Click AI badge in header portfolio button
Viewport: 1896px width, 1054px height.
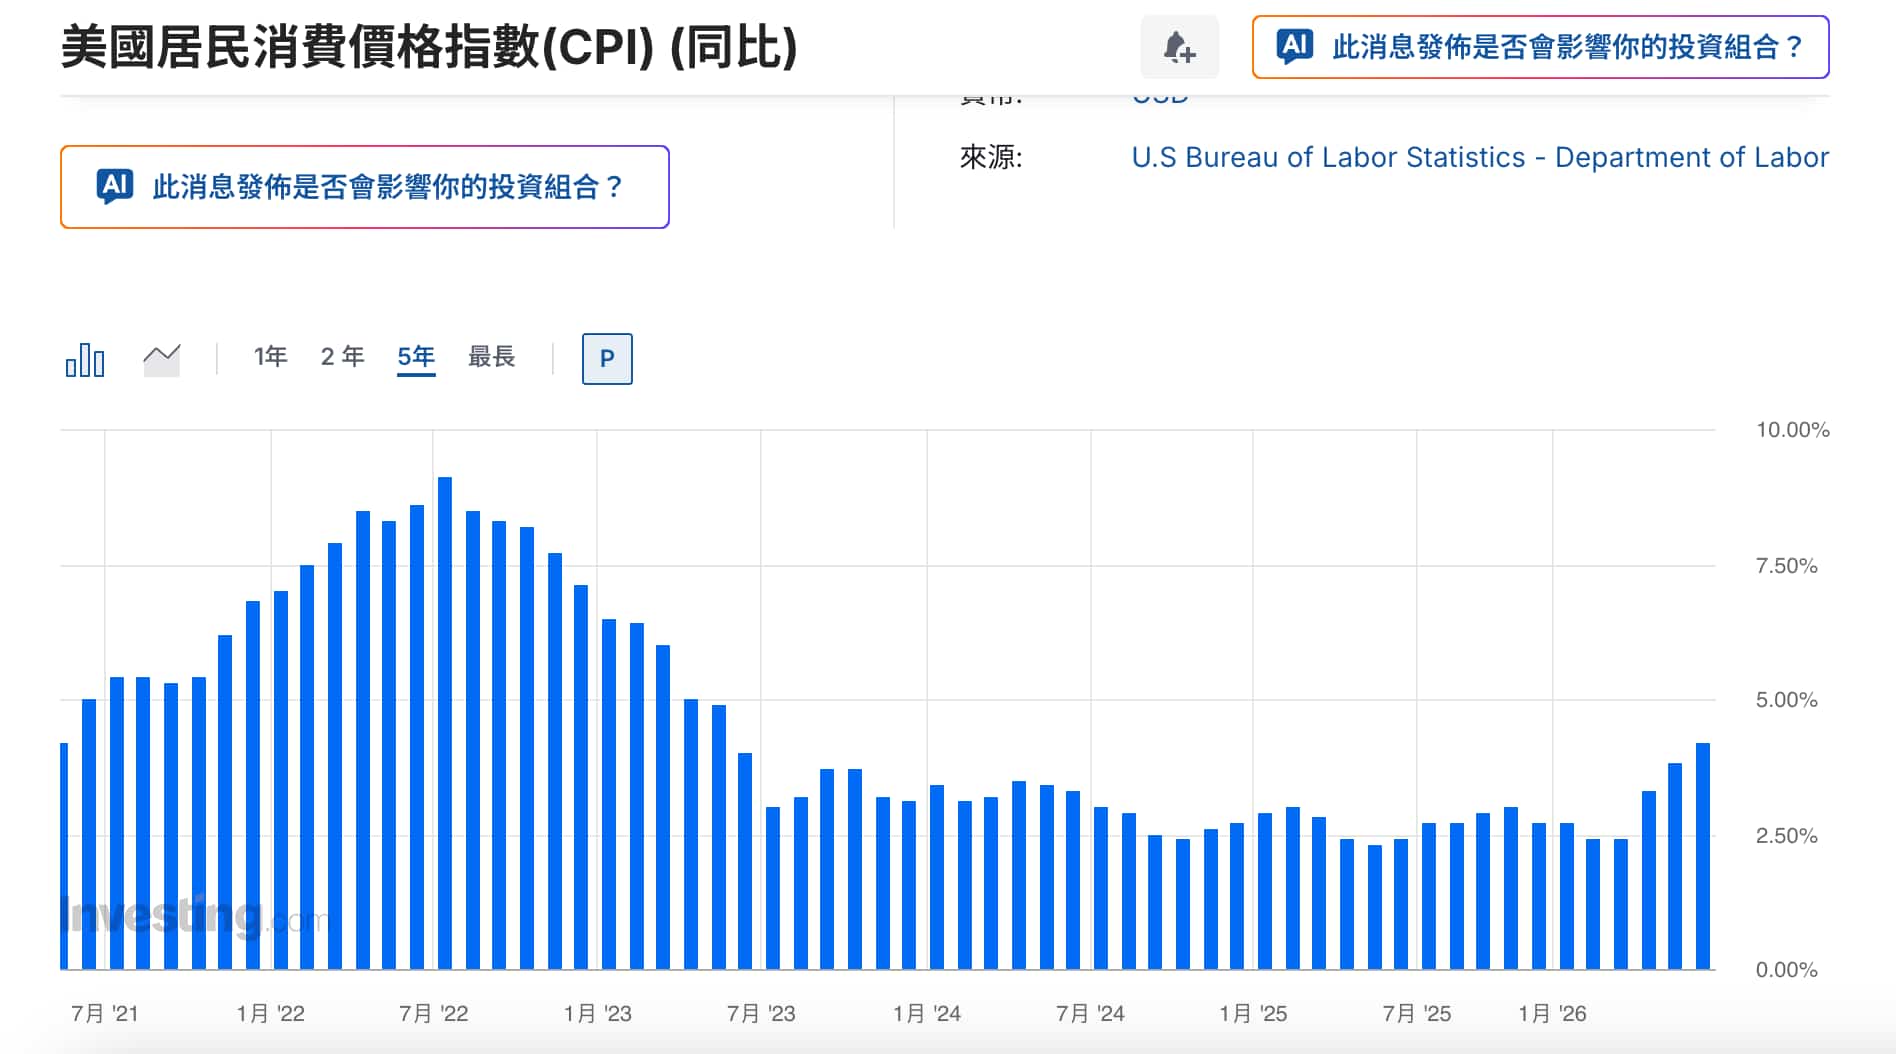coord(1295,46)
